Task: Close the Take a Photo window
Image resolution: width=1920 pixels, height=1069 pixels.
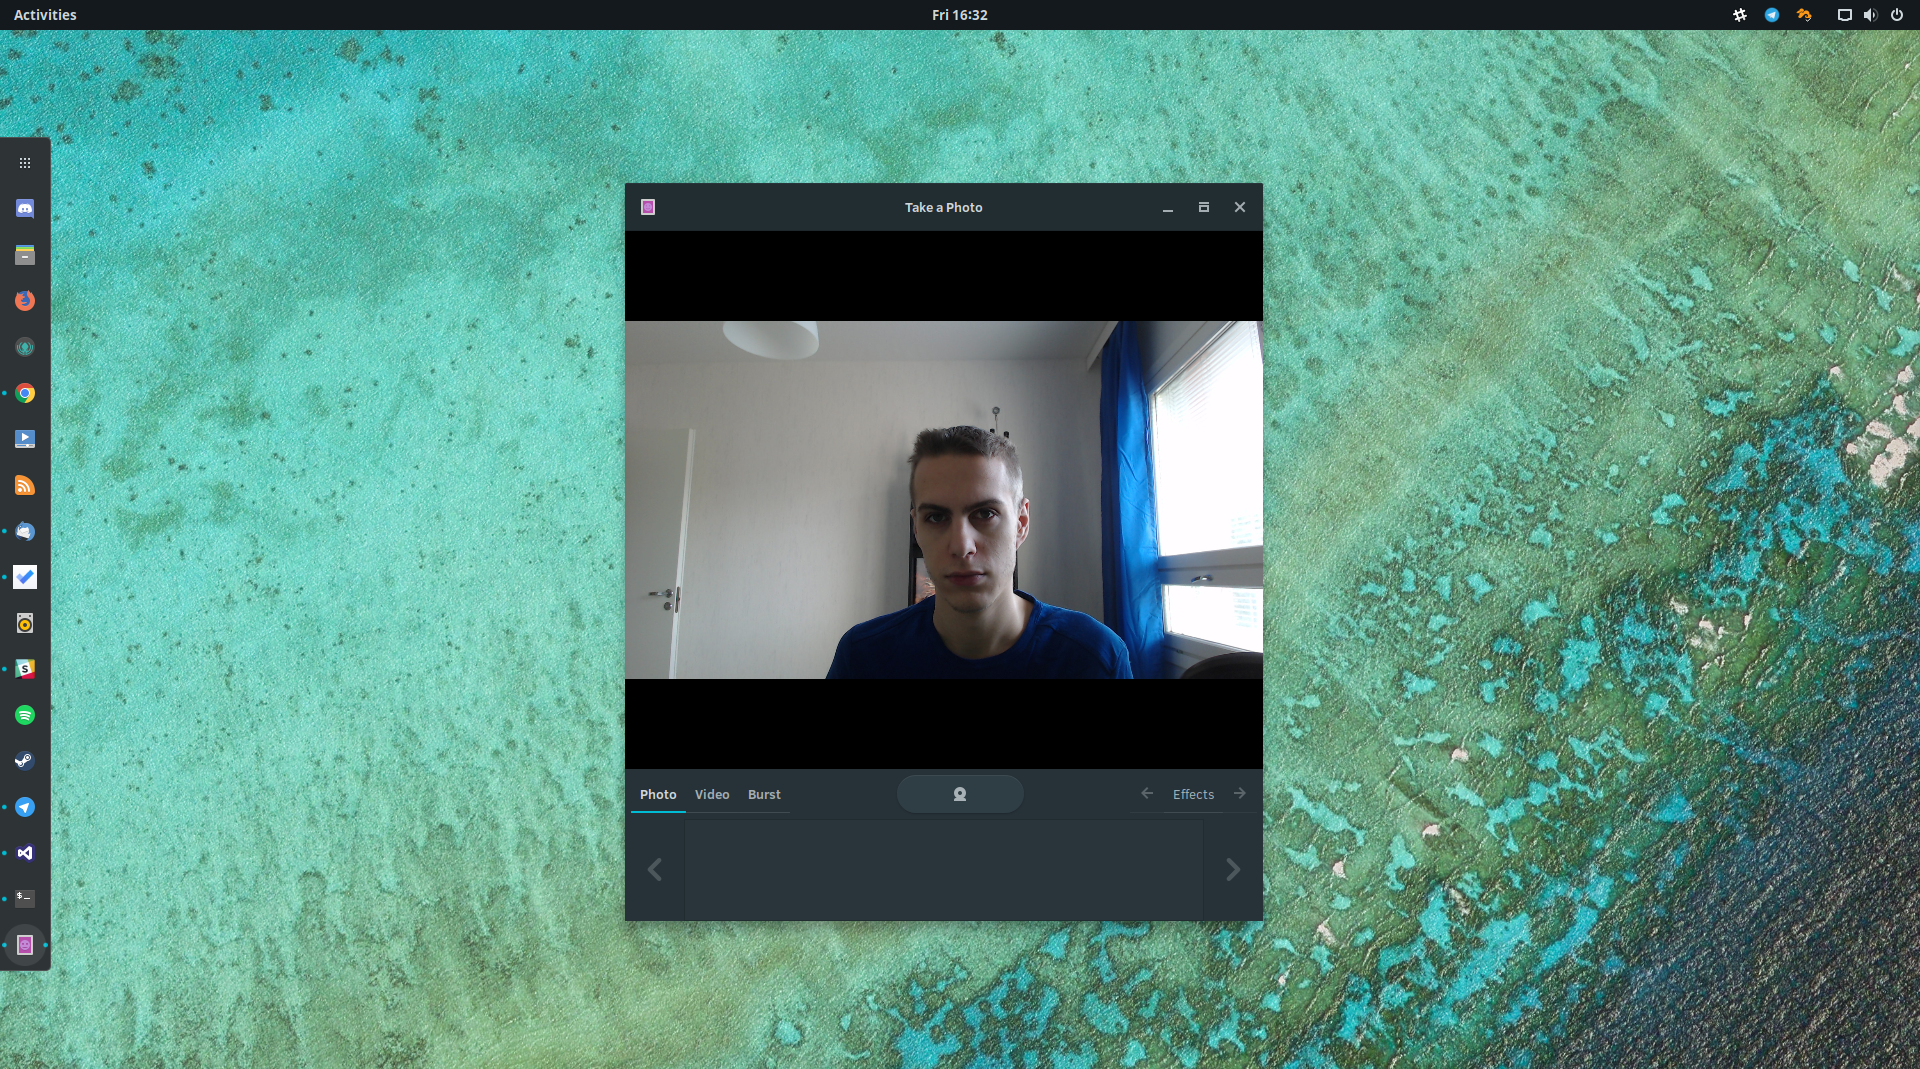Action: 1240,207
